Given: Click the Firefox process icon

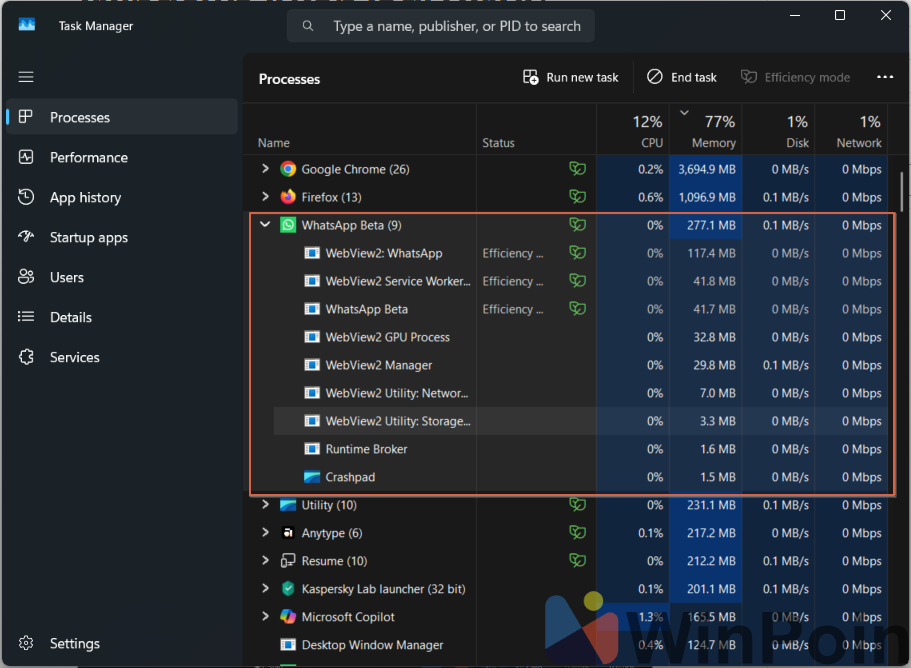Looking at the screenshot, I should [288, 197].
